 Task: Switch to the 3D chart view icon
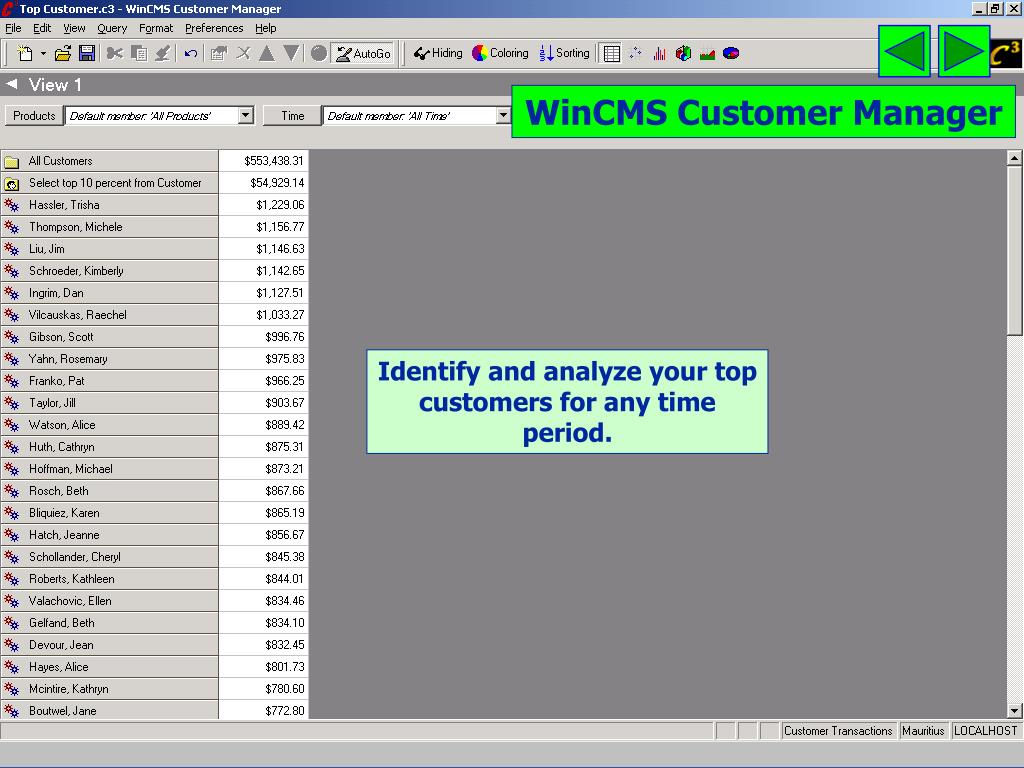tap(683, 54)
